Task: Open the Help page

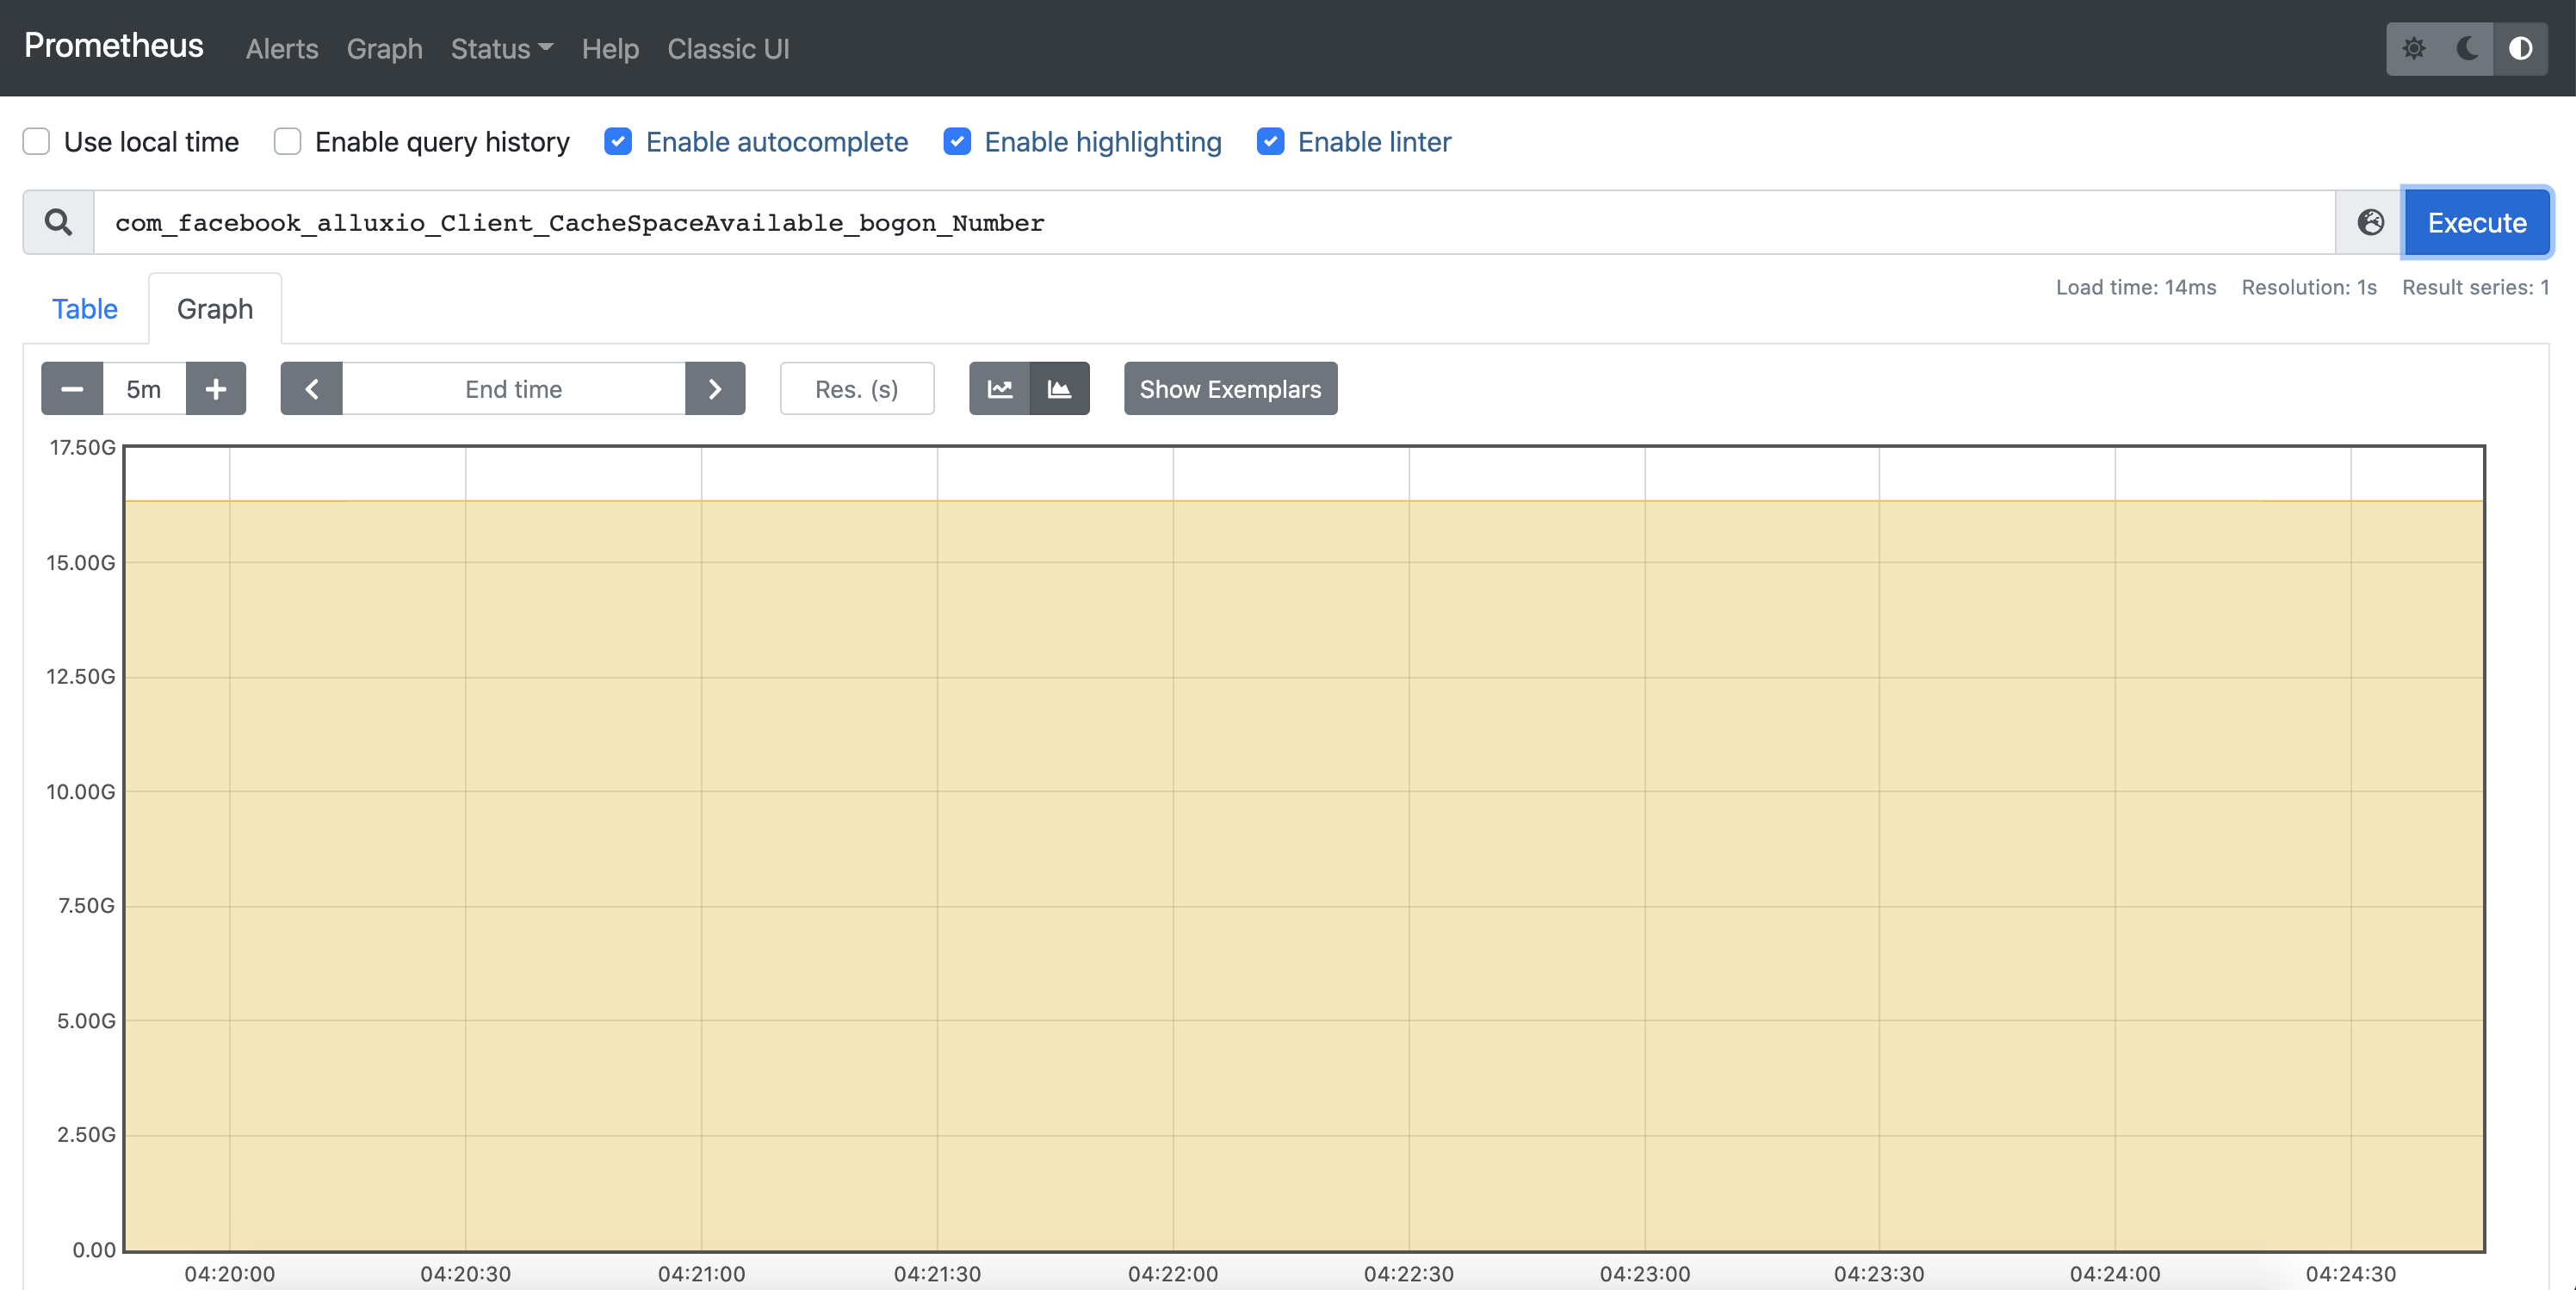Action: click(x=610, y=49)
